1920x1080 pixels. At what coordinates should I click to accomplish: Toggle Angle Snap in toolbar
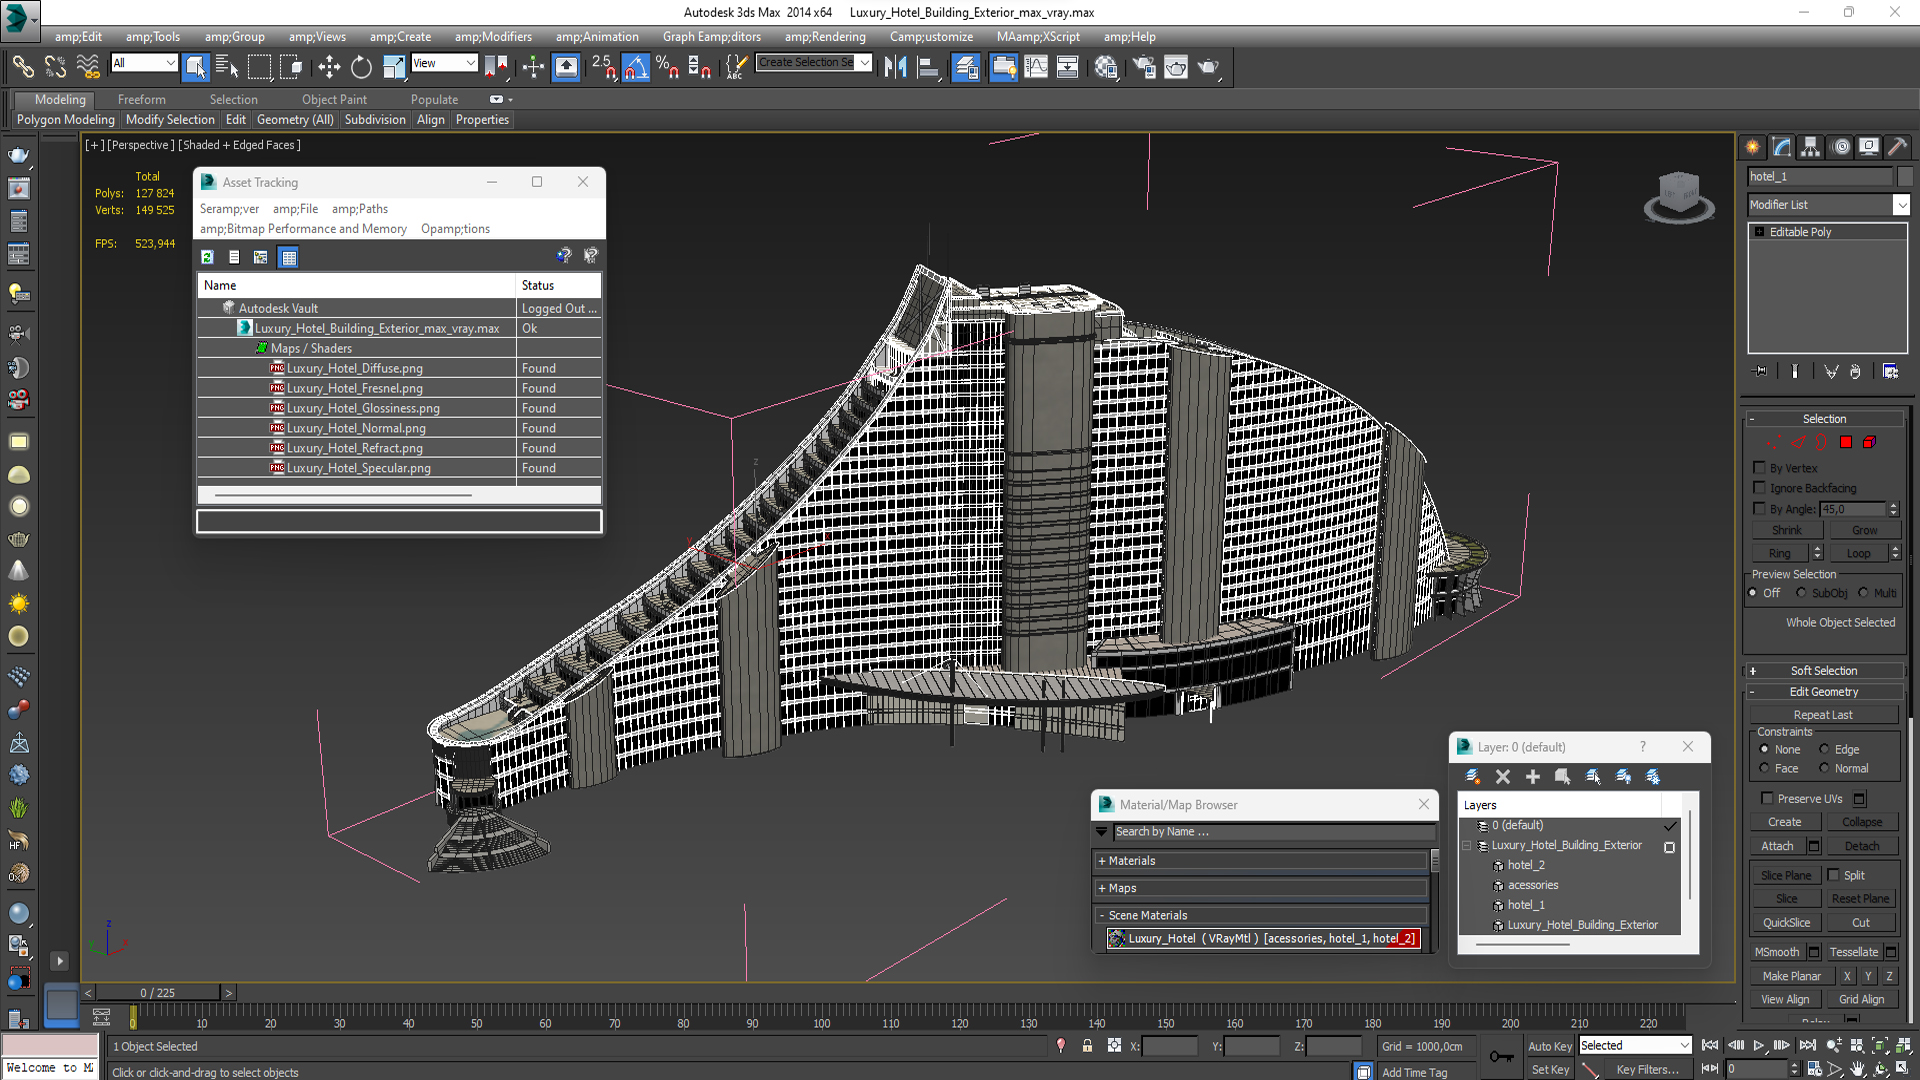point(636,67)
